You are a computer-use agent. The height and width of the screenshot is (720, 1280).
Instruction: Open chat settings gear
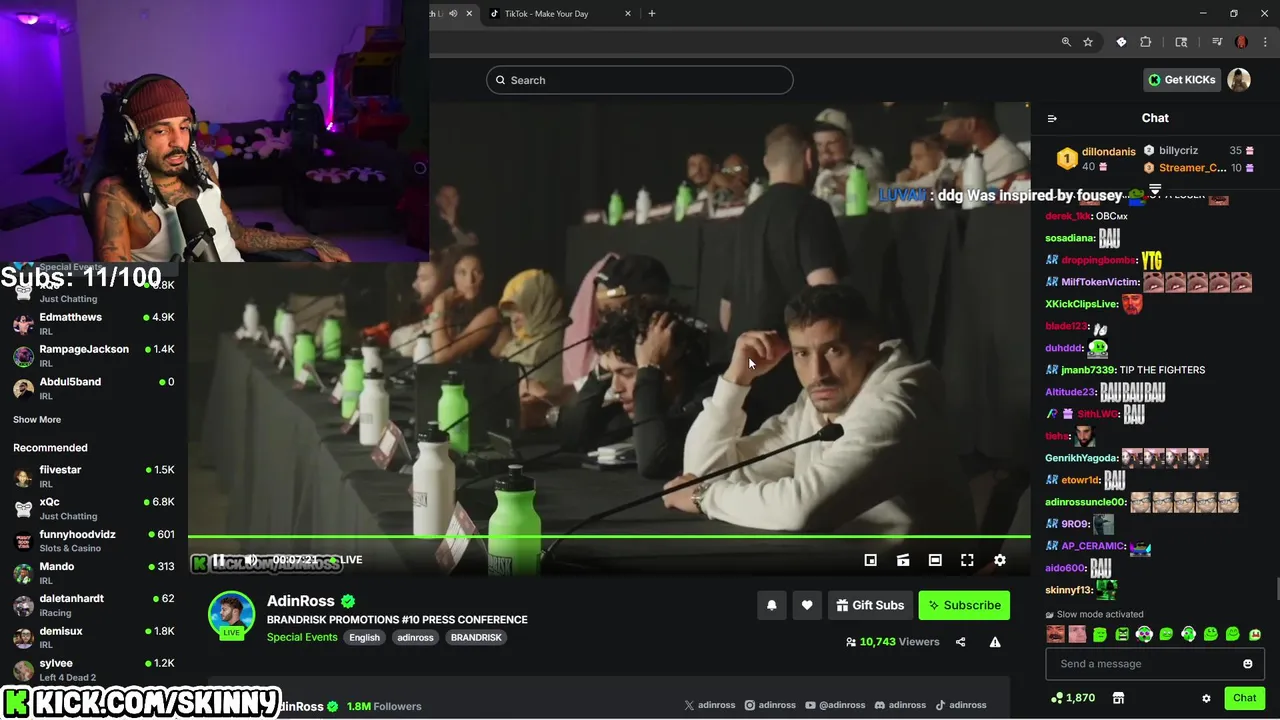[1206, 698]
